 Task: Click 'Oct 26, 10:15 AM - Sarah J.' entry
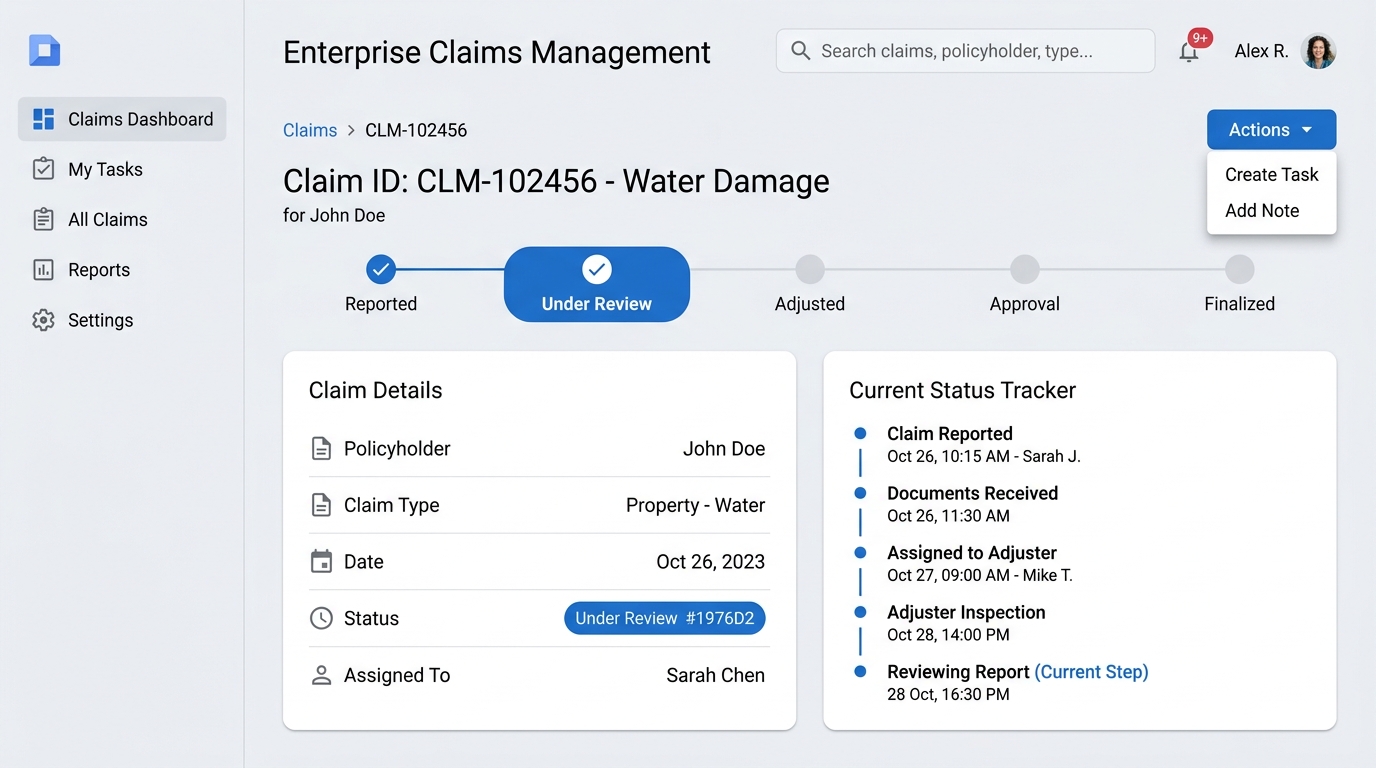(984, 456)
